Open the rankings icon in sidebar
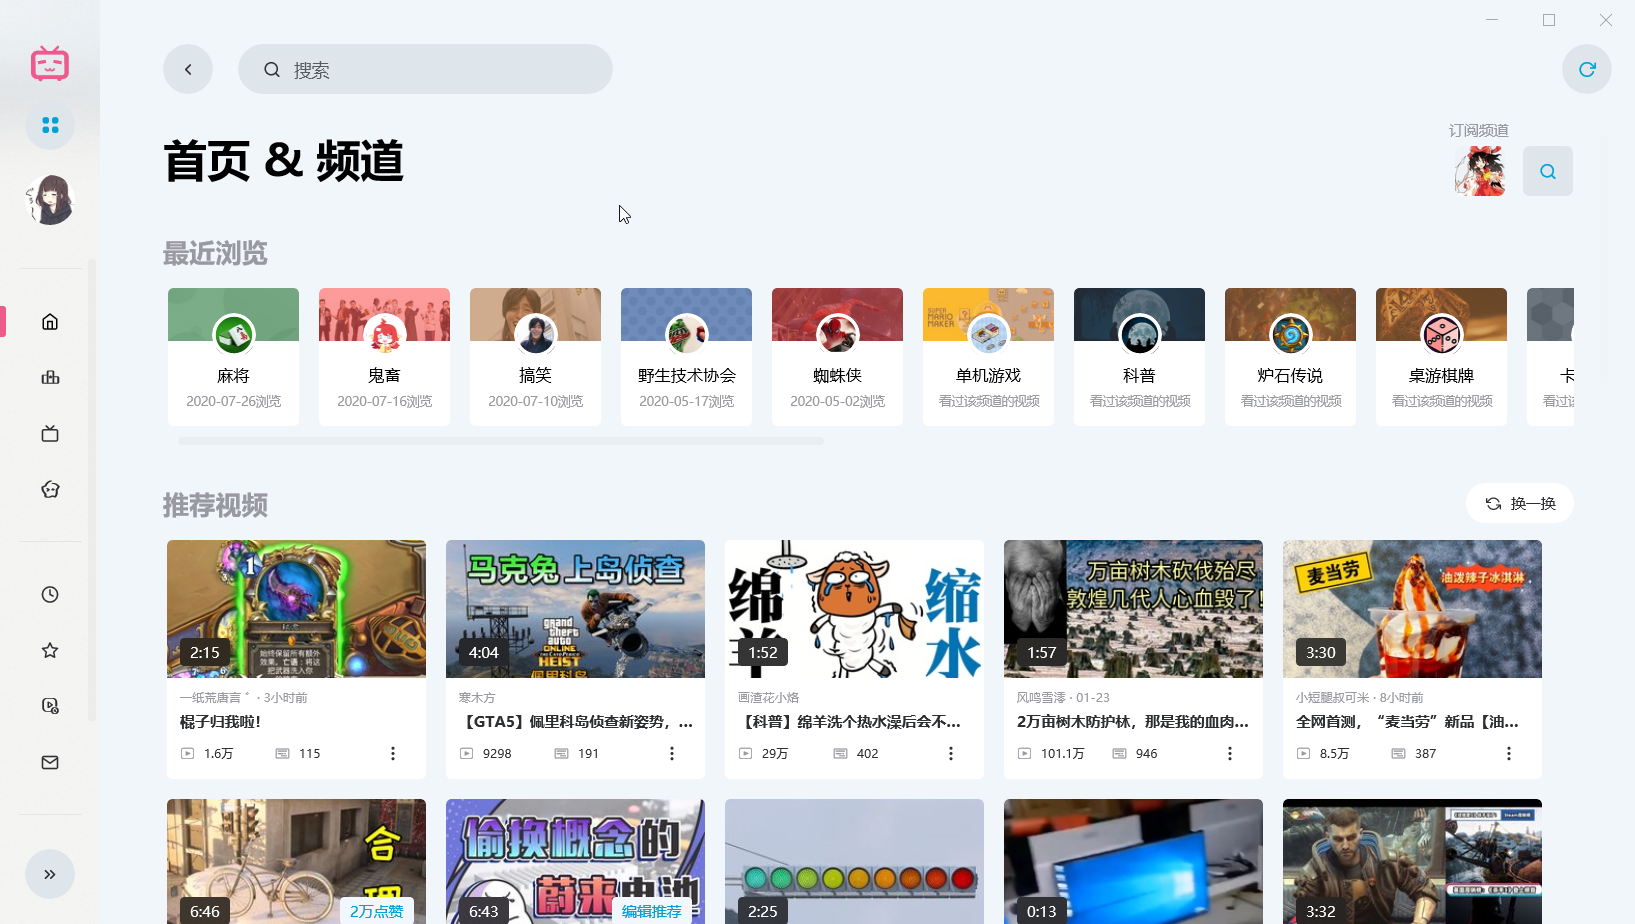Viewport: 1635px width, 924px height. (x=50, y=378)
